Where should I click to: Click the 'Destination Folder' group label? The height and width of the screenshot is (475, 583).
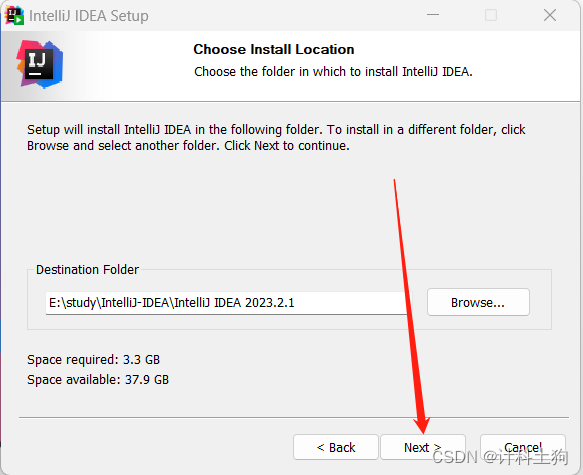[x=87, y=269]
